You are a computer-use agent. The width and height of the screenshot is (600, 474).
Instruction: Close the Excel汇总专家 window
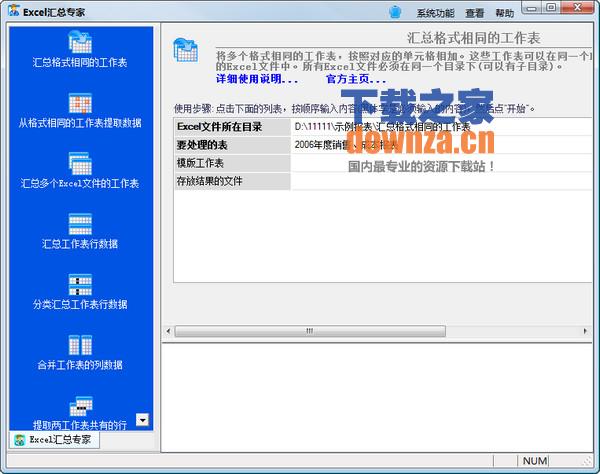point(577,7)
